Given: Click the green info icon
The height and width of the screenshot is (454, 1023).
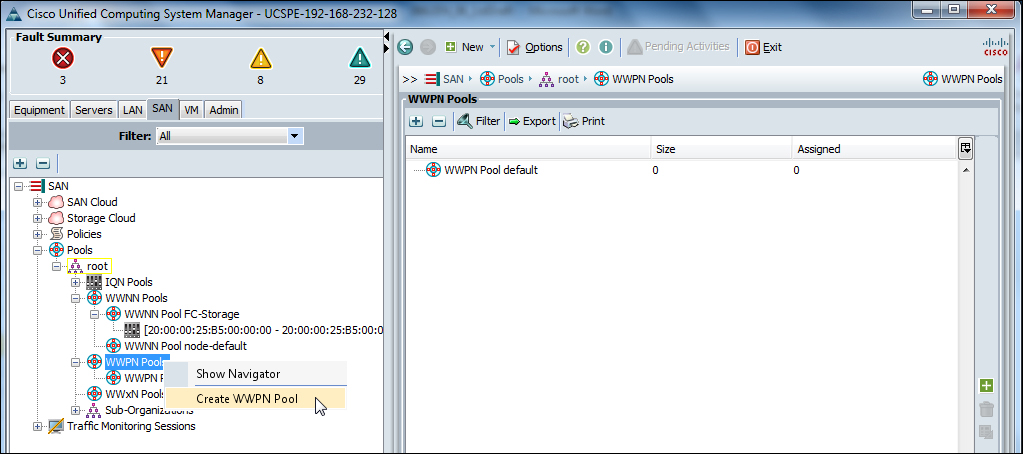Looking at the screenshot, I should coord(606,47).
